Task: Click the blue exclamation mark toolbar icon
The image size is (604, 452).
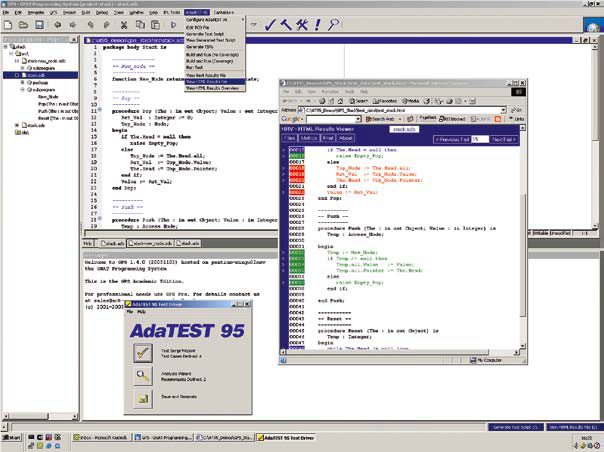Action: 317,25
